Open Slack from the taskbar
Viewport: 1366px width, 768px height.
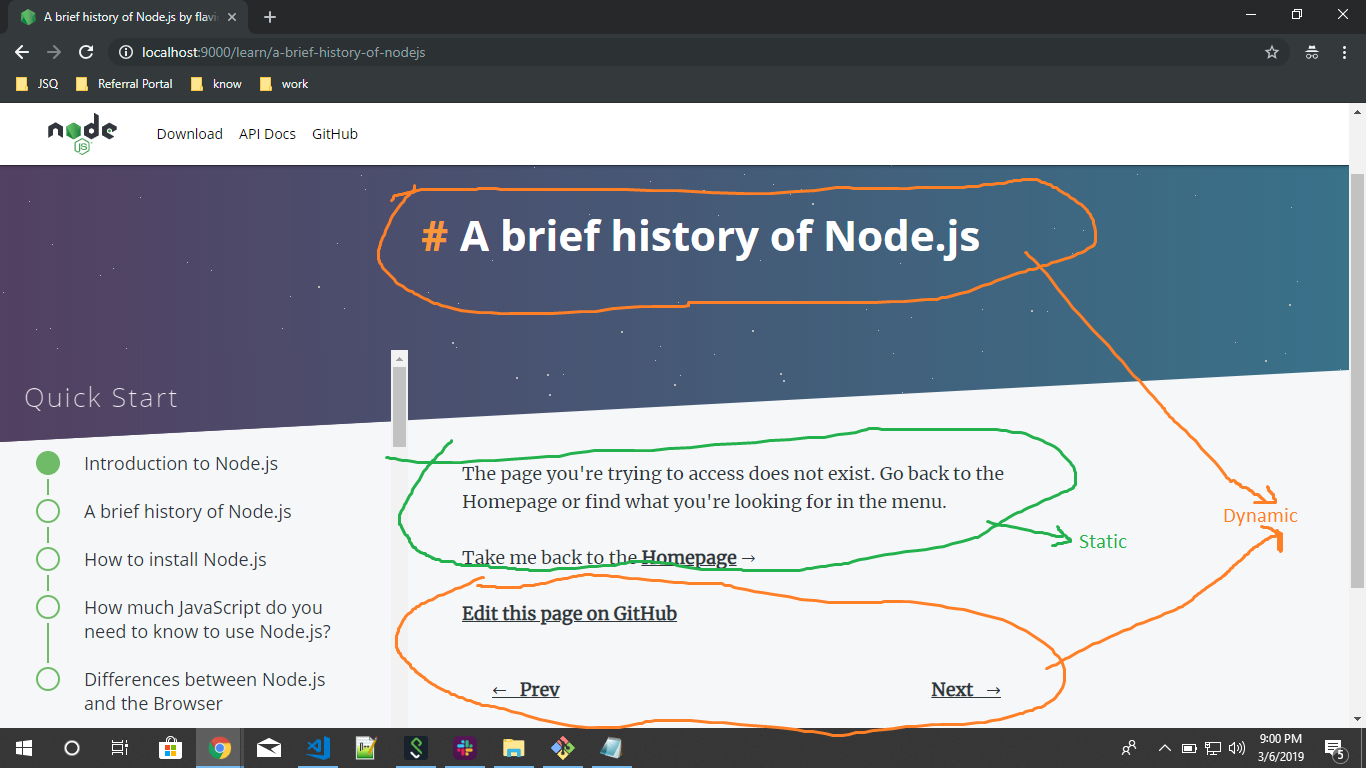pyautogui.click(x=465, y=748)
